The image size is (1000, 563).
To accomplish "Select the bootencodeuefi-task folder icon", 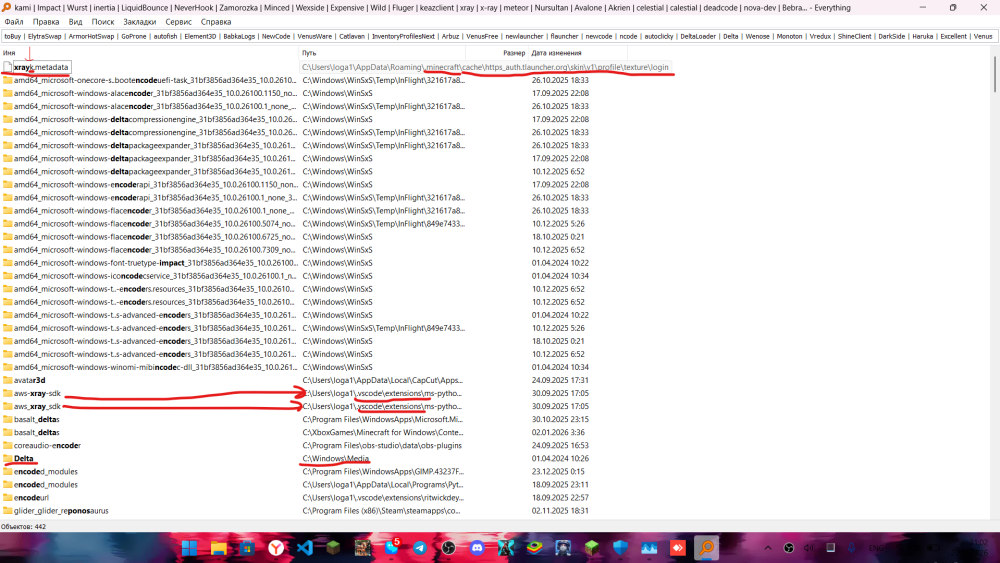I will [7, 80].
